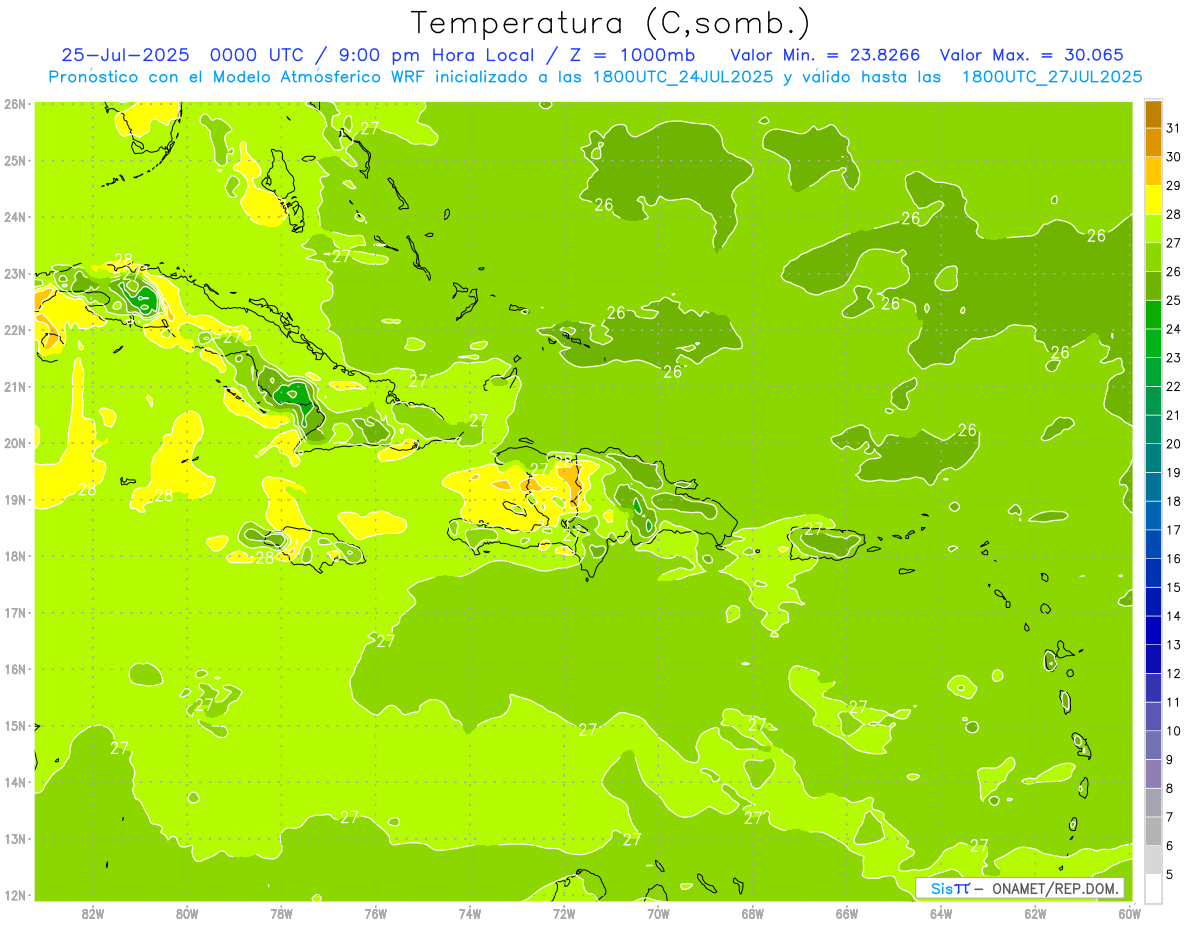The width and height of the screenshot is (1200, 927).
Task: Click the 25N latitude axis label
Action: pos(14,160)
